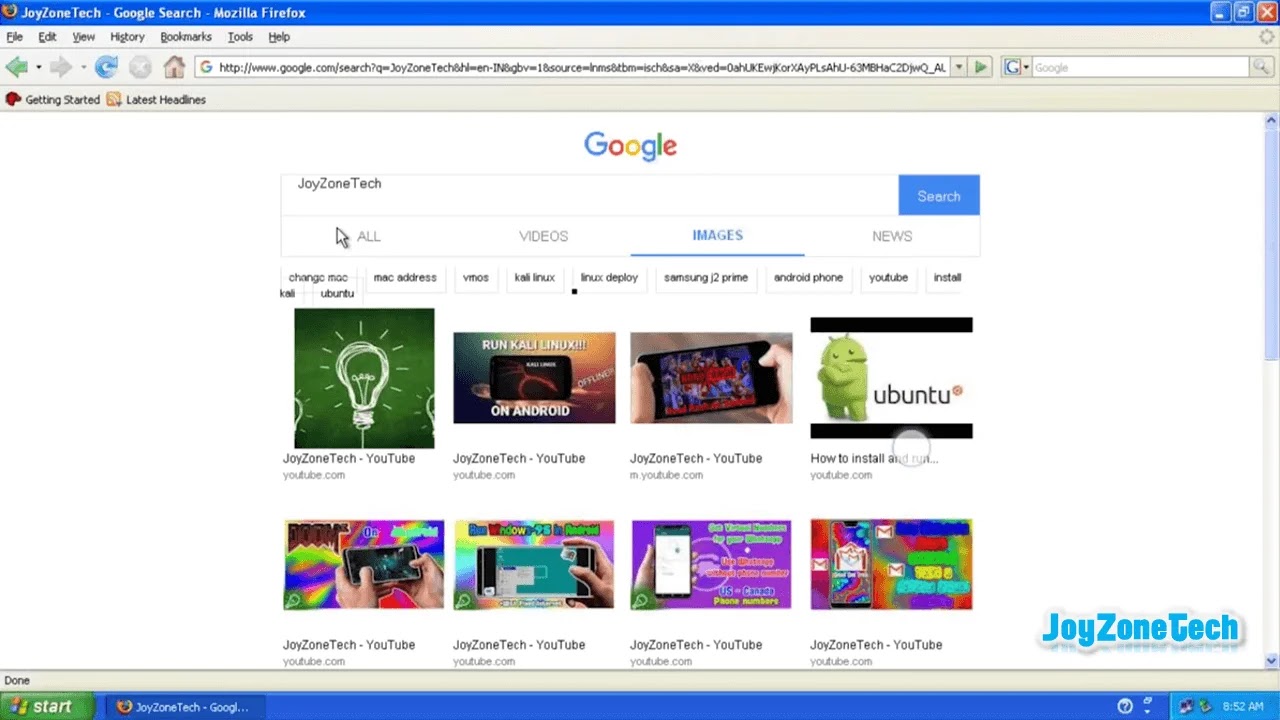The image size is (1280, 720).
Task: Switch to the VIDEOS tab
Action: pyautogui.click(x=543, y=236)
